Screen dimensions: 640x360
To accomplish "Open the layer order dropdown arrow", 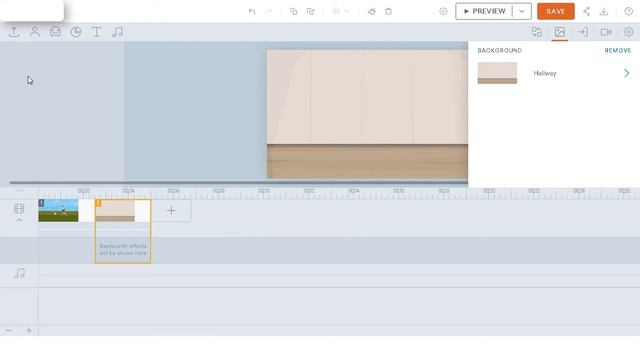I will tap(347, 11).
